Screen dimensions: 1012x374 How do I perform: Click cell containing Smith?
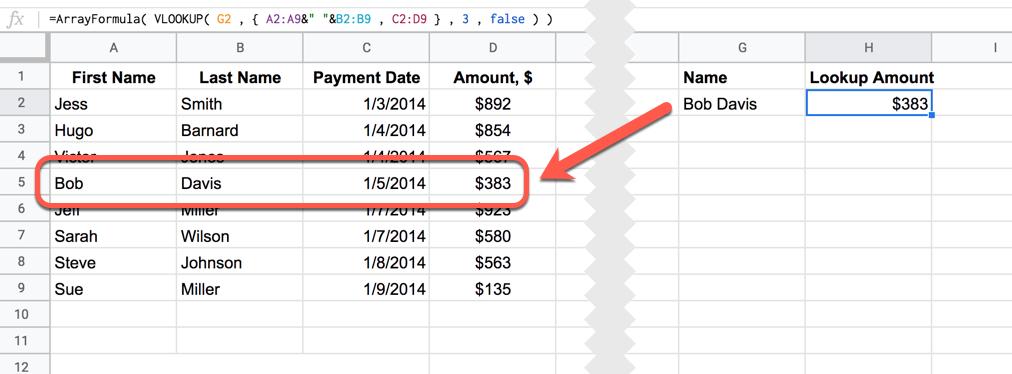pos(239,103)
